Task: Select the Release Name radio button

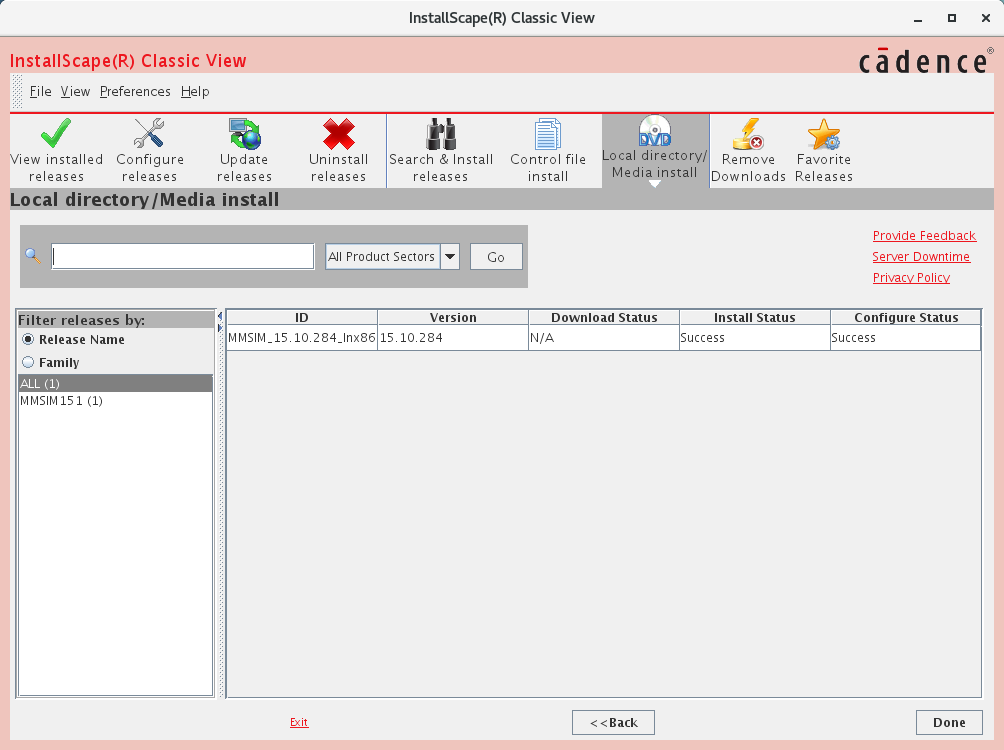Action: pyautogui.click(x=28, y=339)
